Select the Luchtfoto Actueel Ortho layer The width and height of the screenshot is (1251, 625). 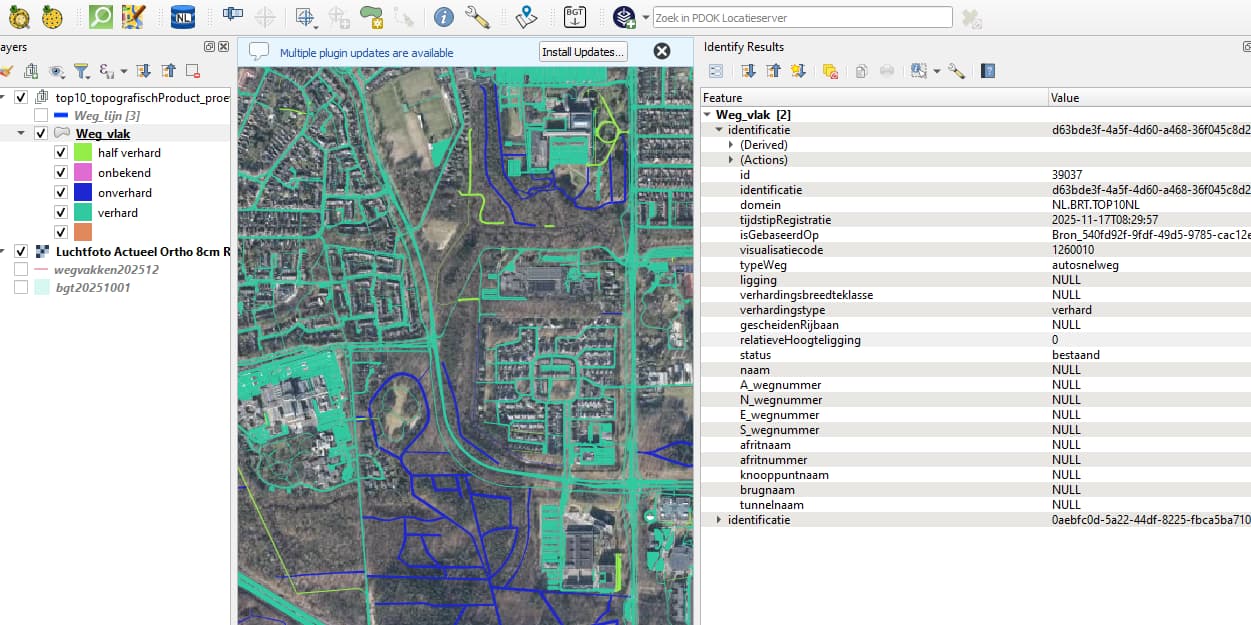[142, 251]
